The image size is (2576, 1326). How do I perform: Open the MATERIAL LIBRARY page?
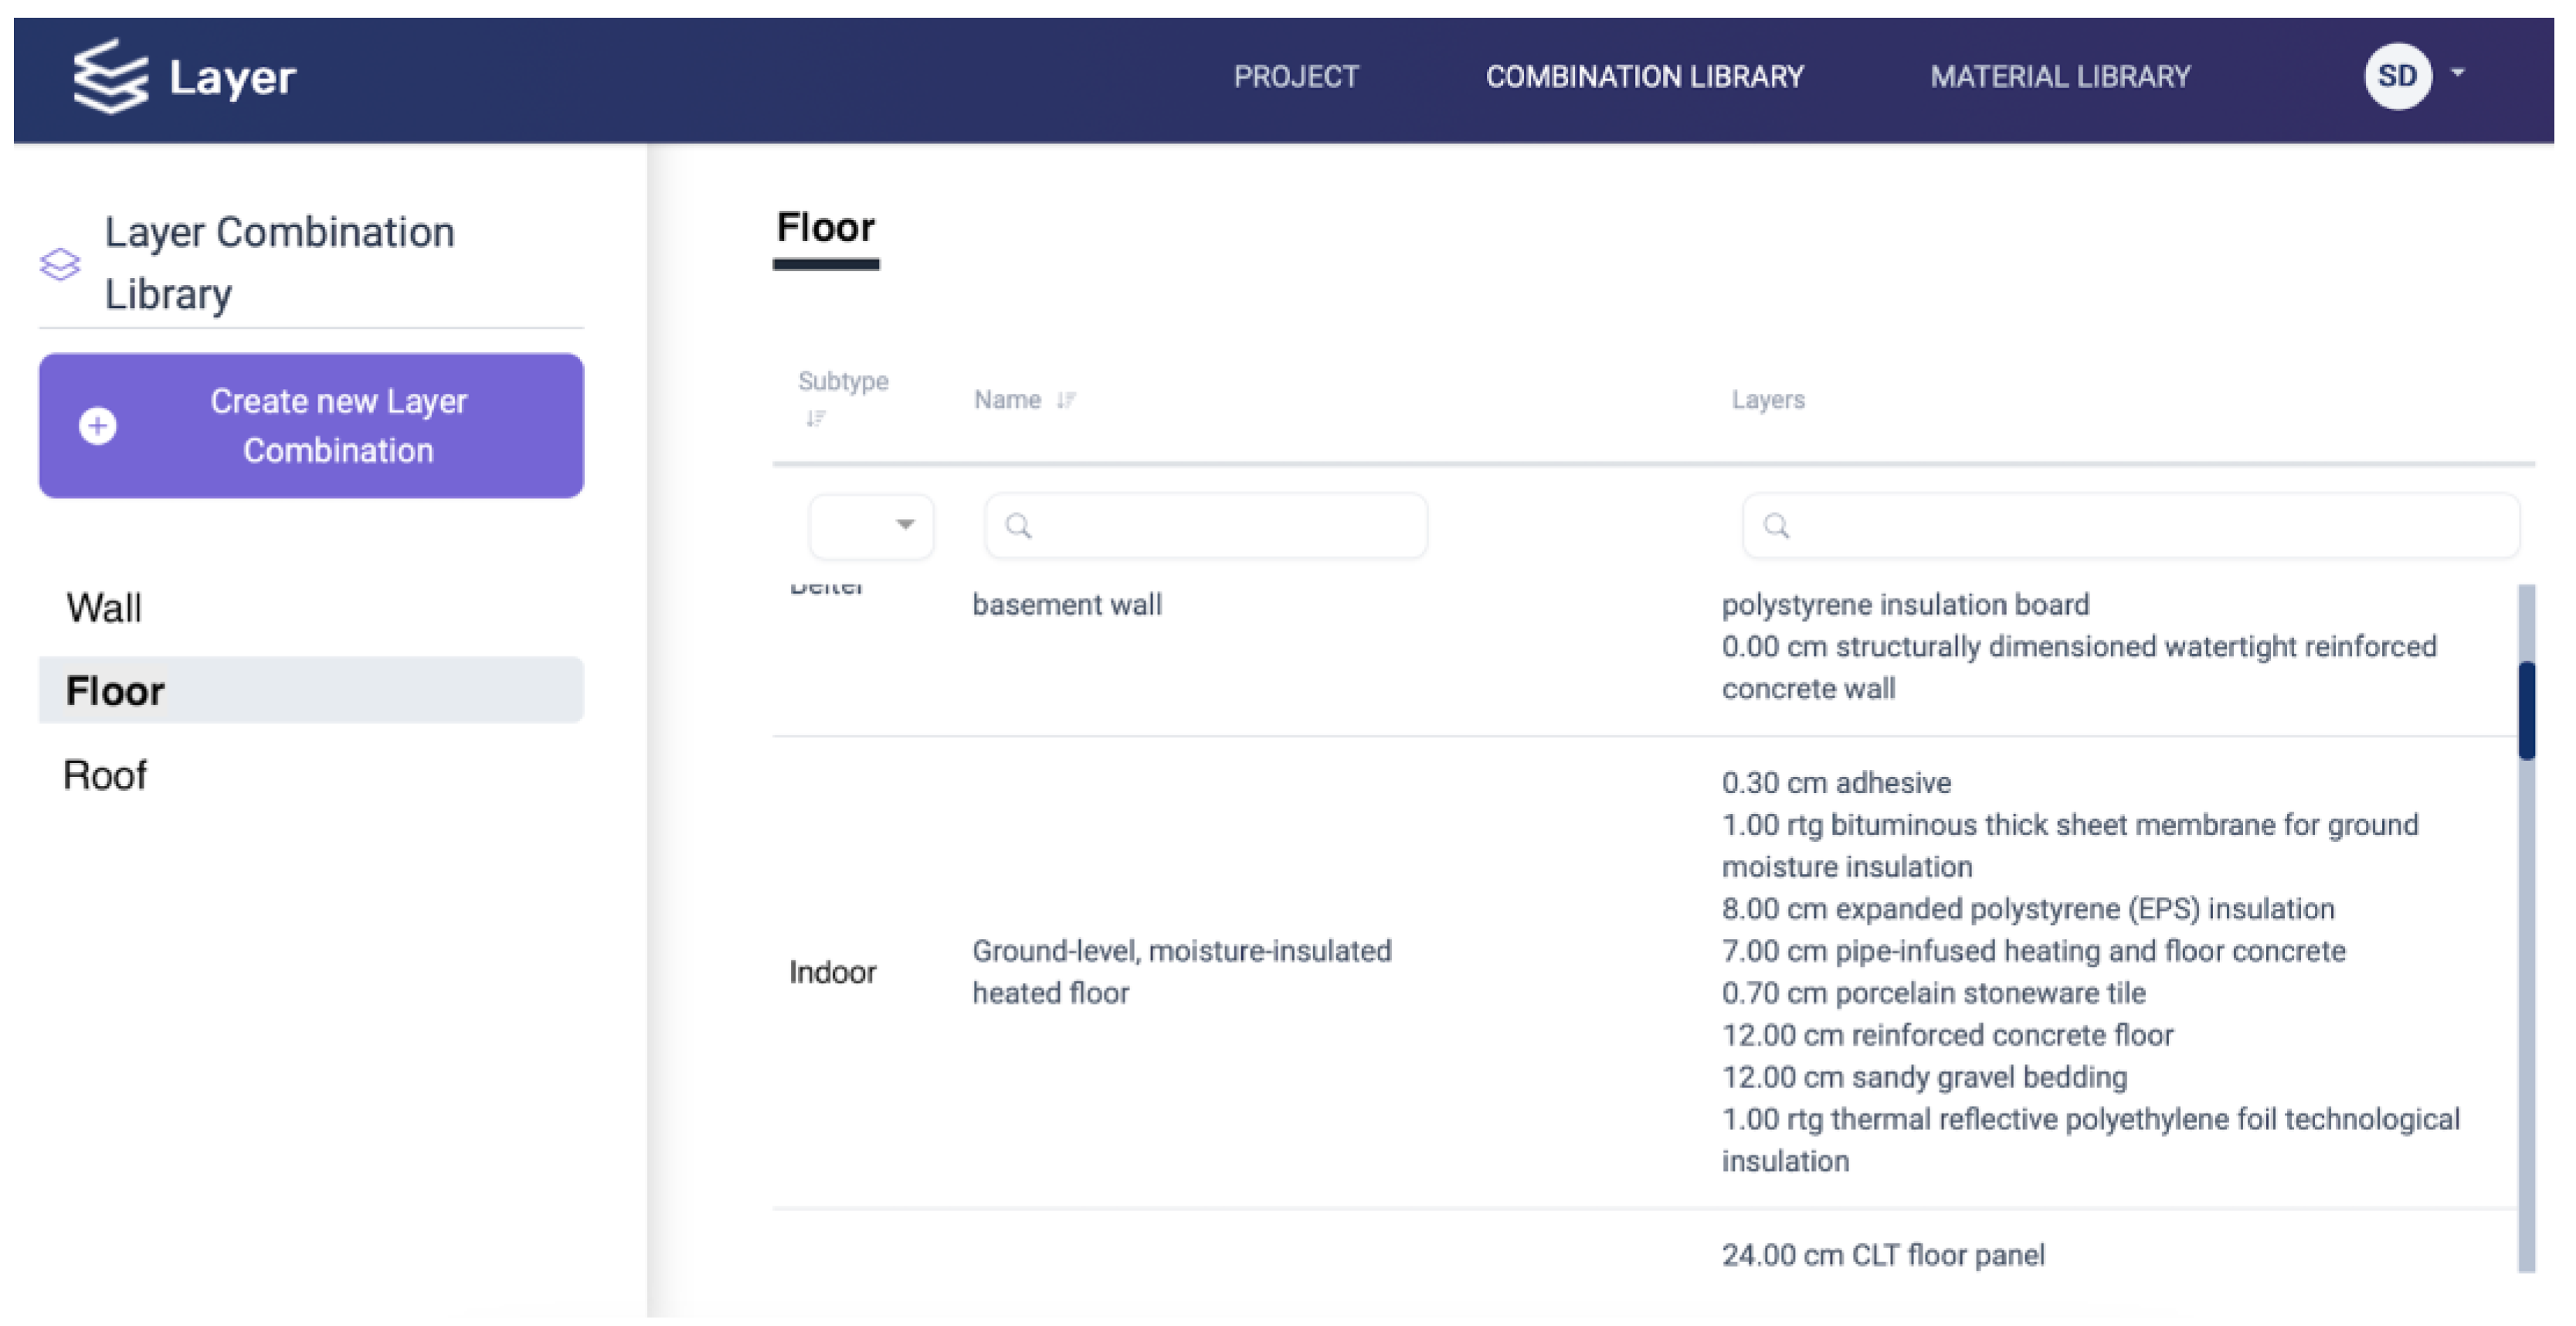click(2060, 77)
